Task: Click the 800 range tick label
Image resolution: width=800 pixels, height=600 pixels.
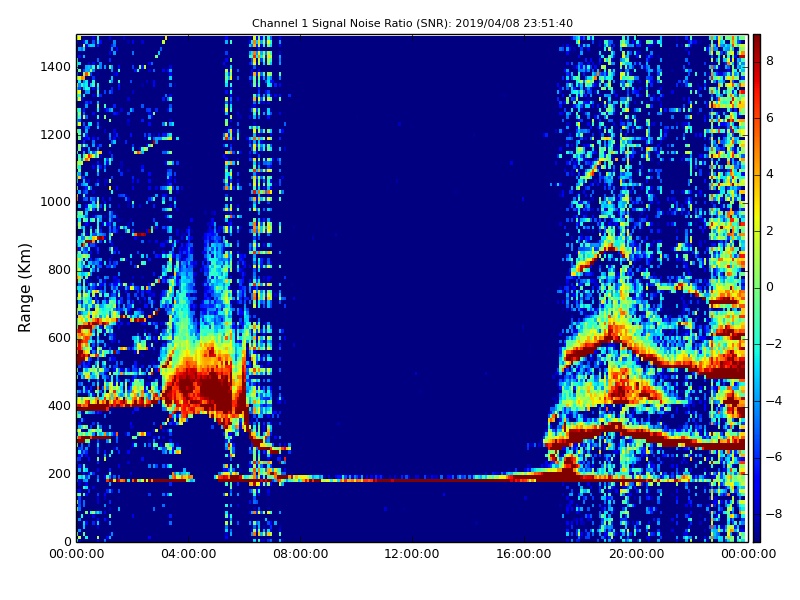Action: (59, 270)
